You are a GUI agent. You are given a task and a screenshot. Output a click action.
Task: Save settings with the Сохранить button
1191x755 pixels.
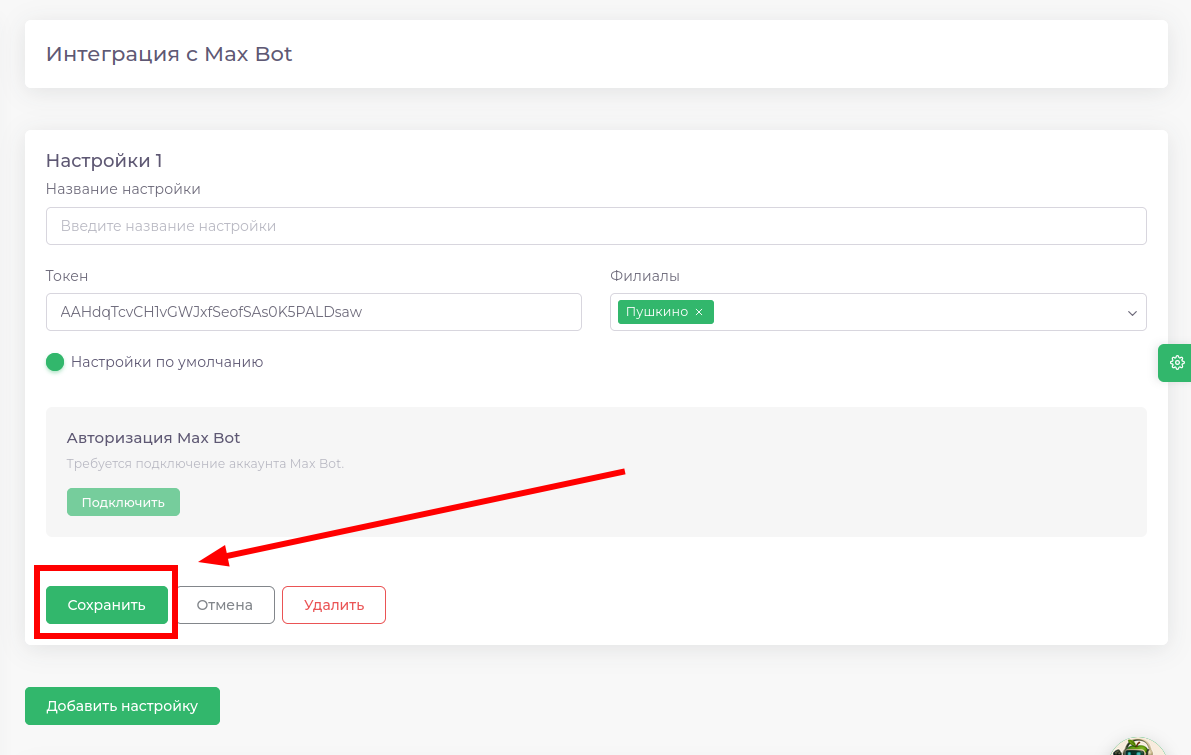coord(106,605)
